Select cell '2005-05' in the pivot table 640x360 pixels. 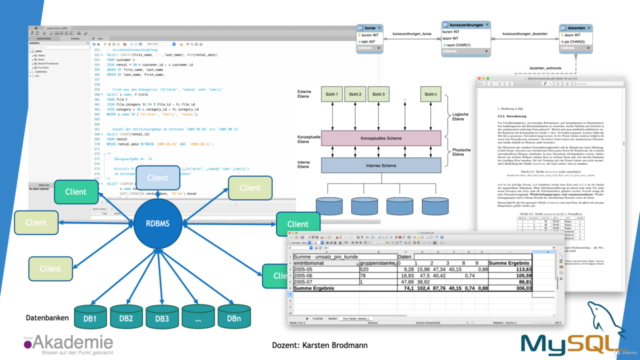click(326, 269)
